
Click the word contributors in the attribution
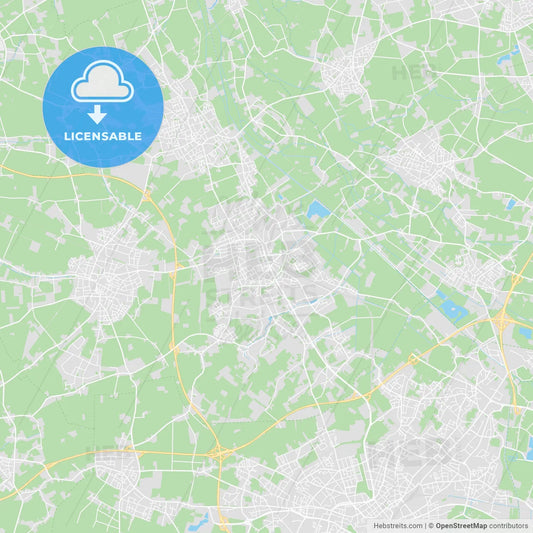coord(508,526)
